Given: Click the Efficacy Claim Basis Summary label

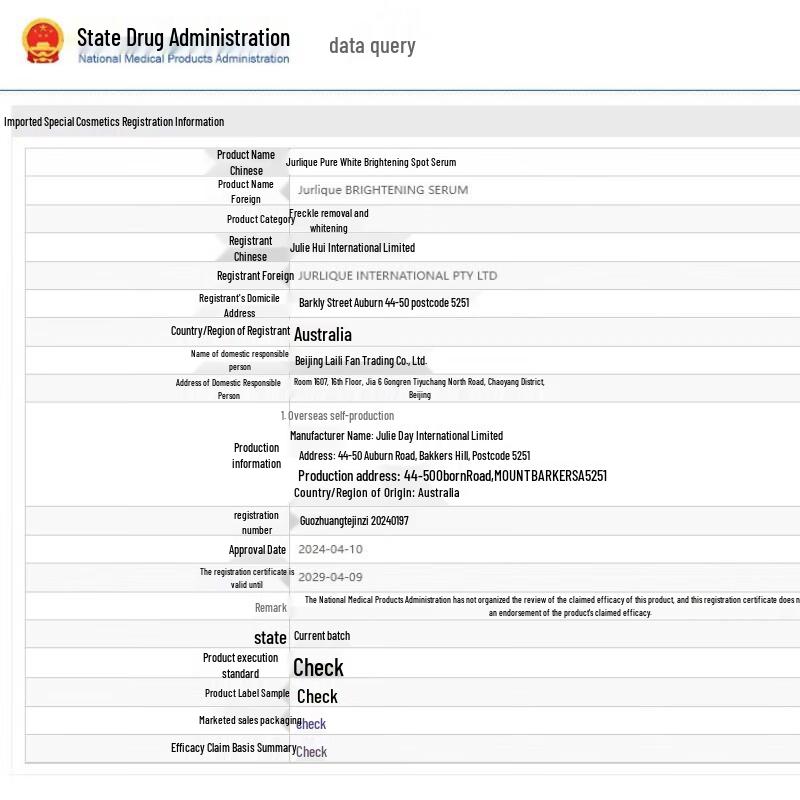Looking at the screenshot, I should point(234,748).
